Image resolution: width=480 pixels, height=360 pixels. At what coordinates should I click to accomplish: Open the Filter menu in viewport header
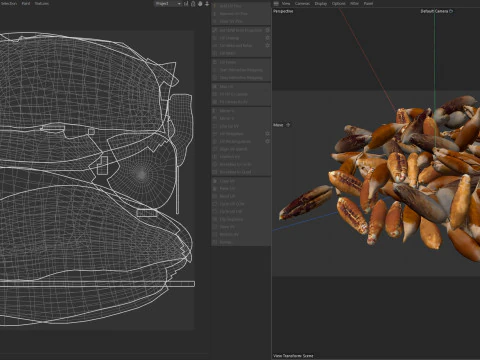pyautogui.click(x=354, y=3)
